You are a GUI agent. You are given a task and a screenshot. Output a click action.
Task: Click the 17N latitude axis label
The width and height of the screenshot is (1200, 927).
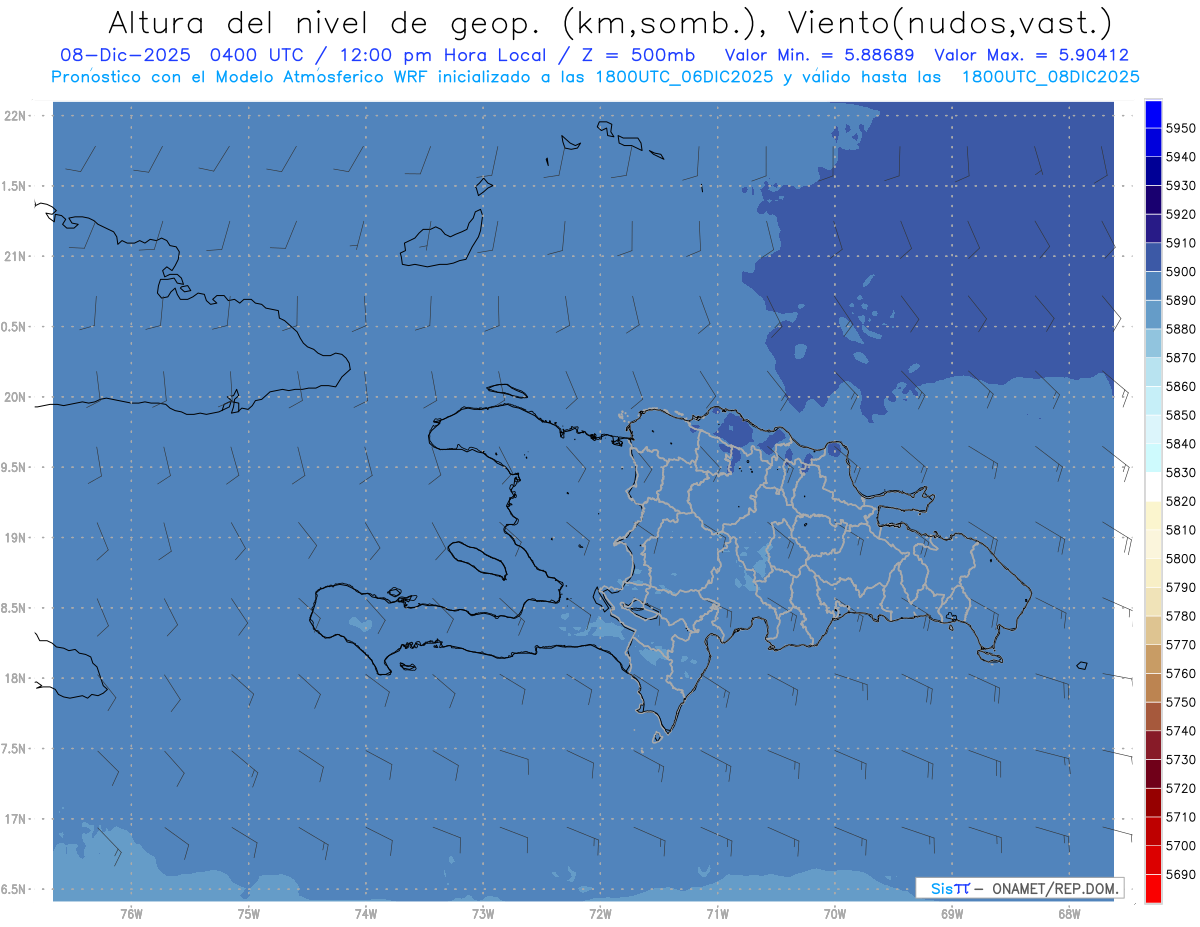tap(15, 819)
